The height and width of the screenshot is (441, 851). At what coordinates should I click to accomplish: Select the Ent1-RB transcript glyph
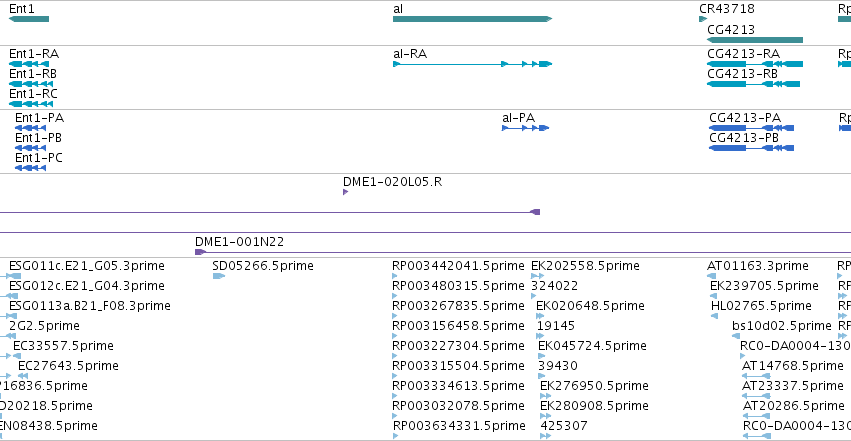coord(32,84)
